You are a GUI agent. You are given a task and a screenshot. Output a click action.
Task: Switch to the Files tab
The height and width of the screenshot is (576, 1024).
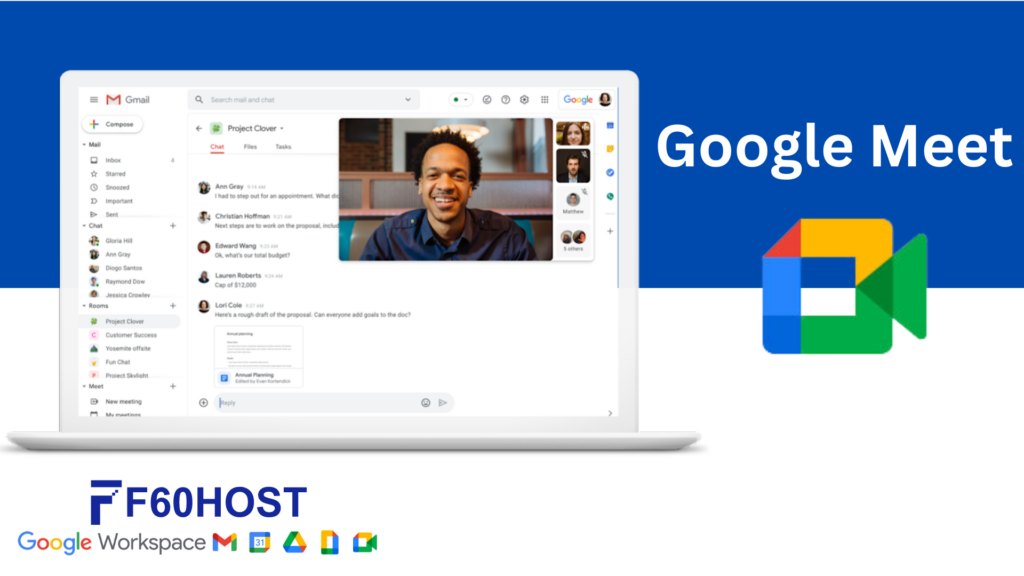[250, 146]
